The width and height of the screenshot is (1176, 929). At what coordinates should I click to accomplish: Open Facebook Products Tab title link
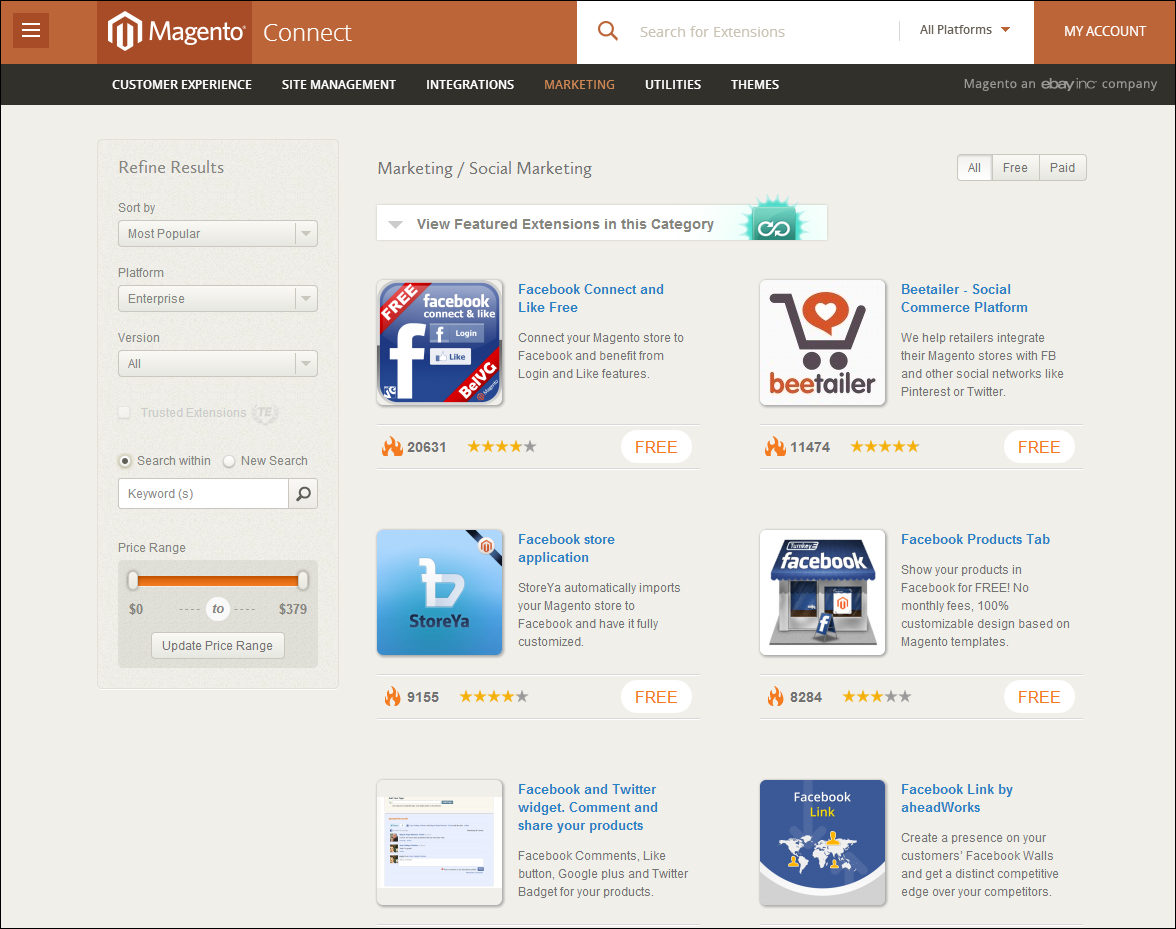975,539
